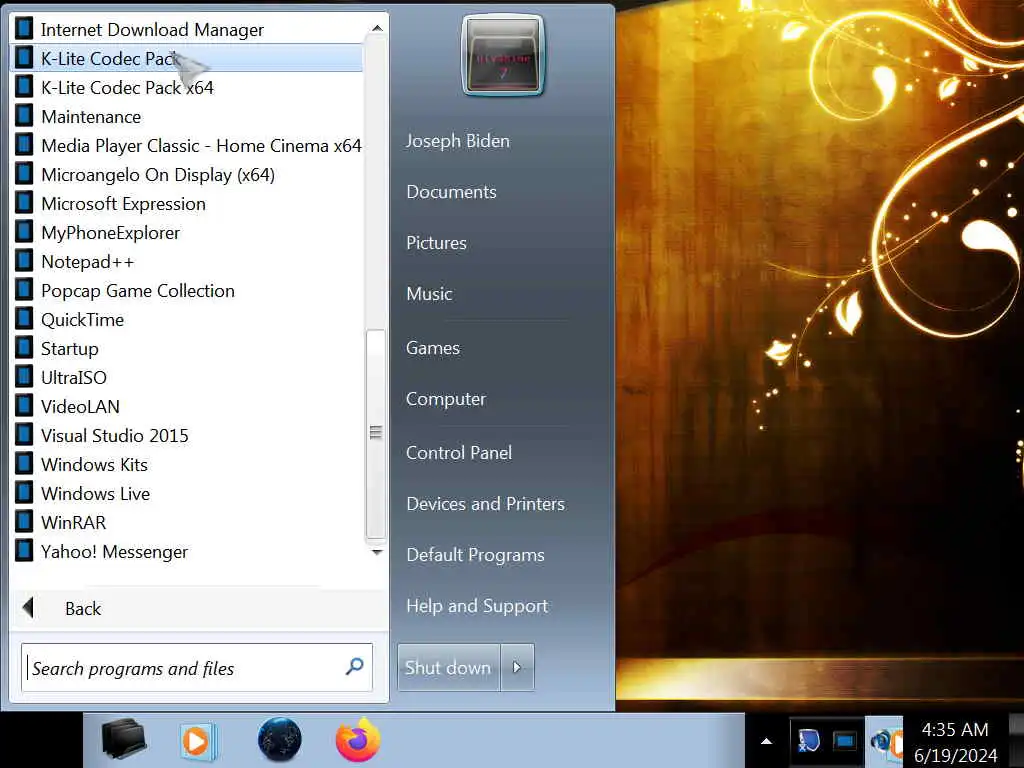Click the Shut down button
1024x768 pixels.
[449, 667]
